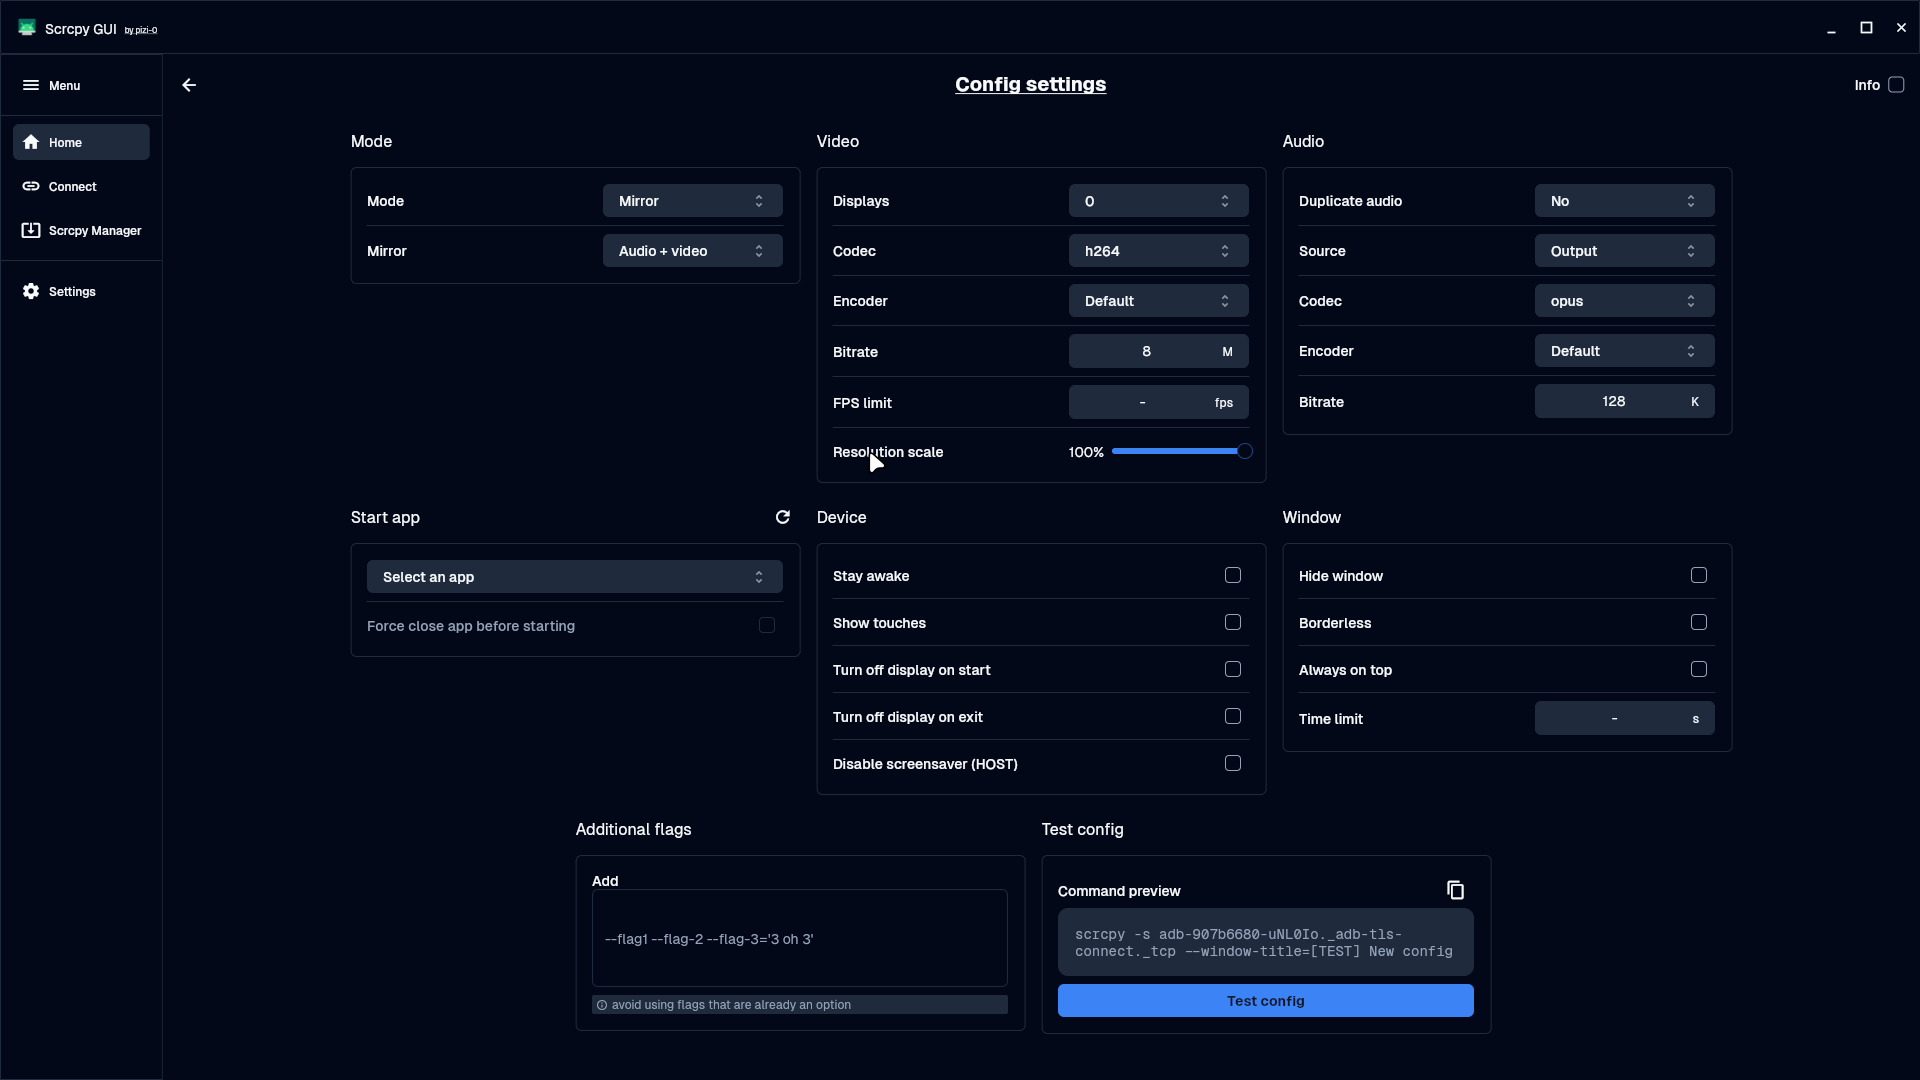
Task: Toggle the Info checkbox
Action: (1895, 85)
